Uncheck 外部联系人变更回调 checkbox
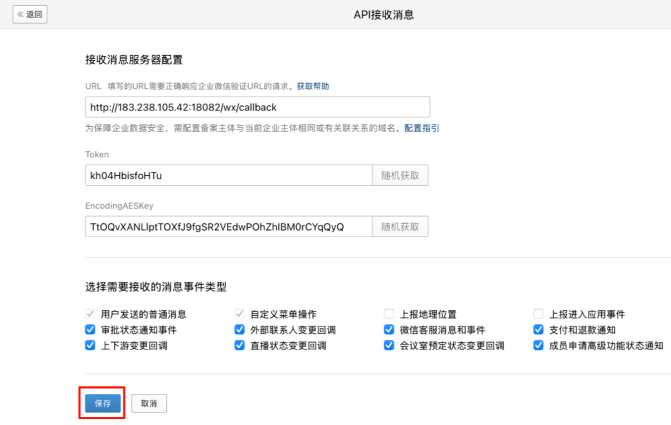Viewport: 671px width, 425px height. (x=240, y=329)
